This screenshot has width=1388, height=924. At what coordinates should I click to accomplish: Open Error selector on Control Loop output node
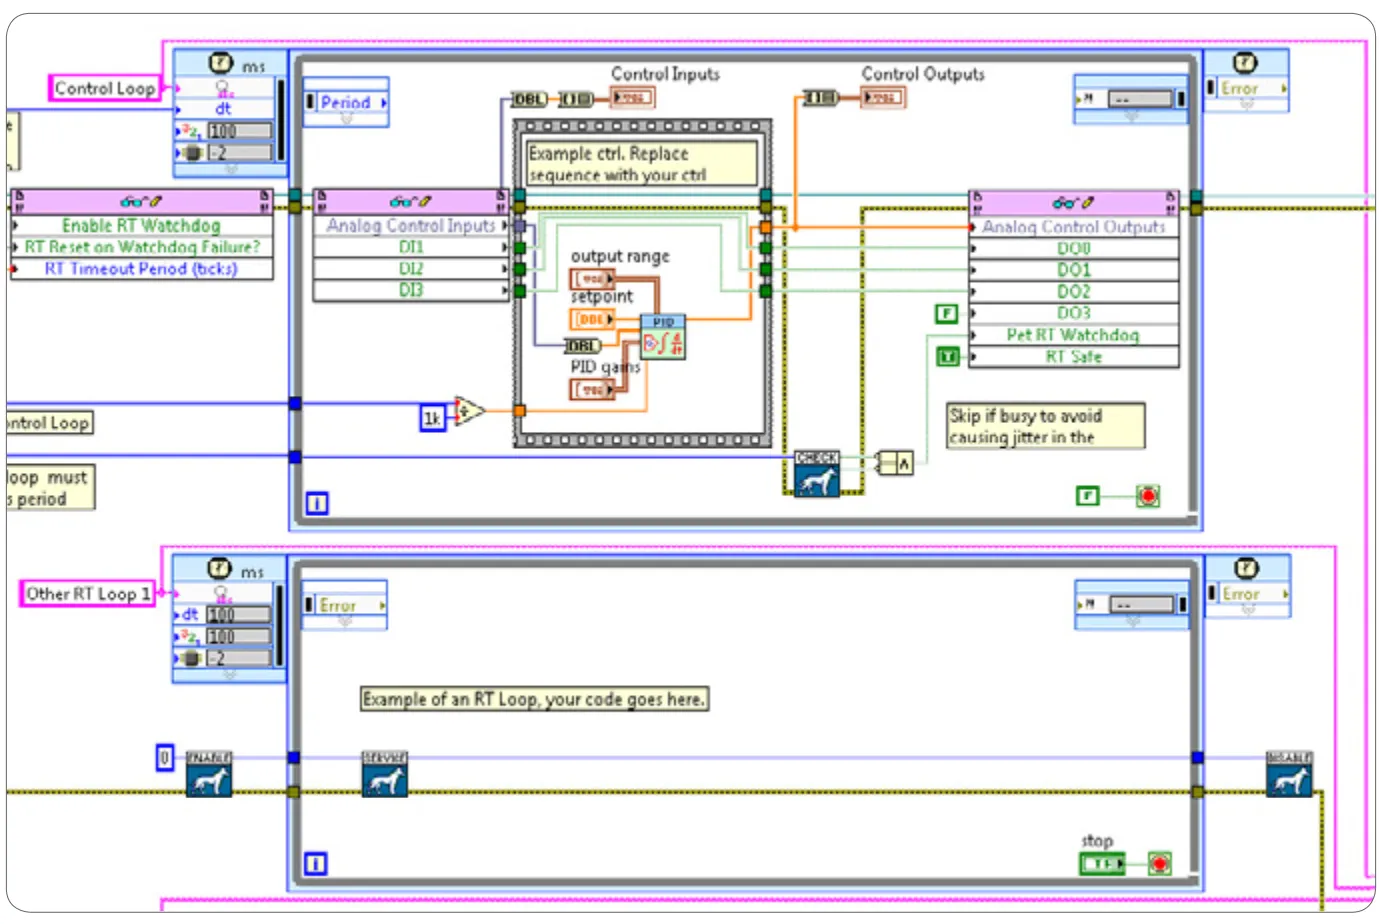click(x=1246, y=88)
